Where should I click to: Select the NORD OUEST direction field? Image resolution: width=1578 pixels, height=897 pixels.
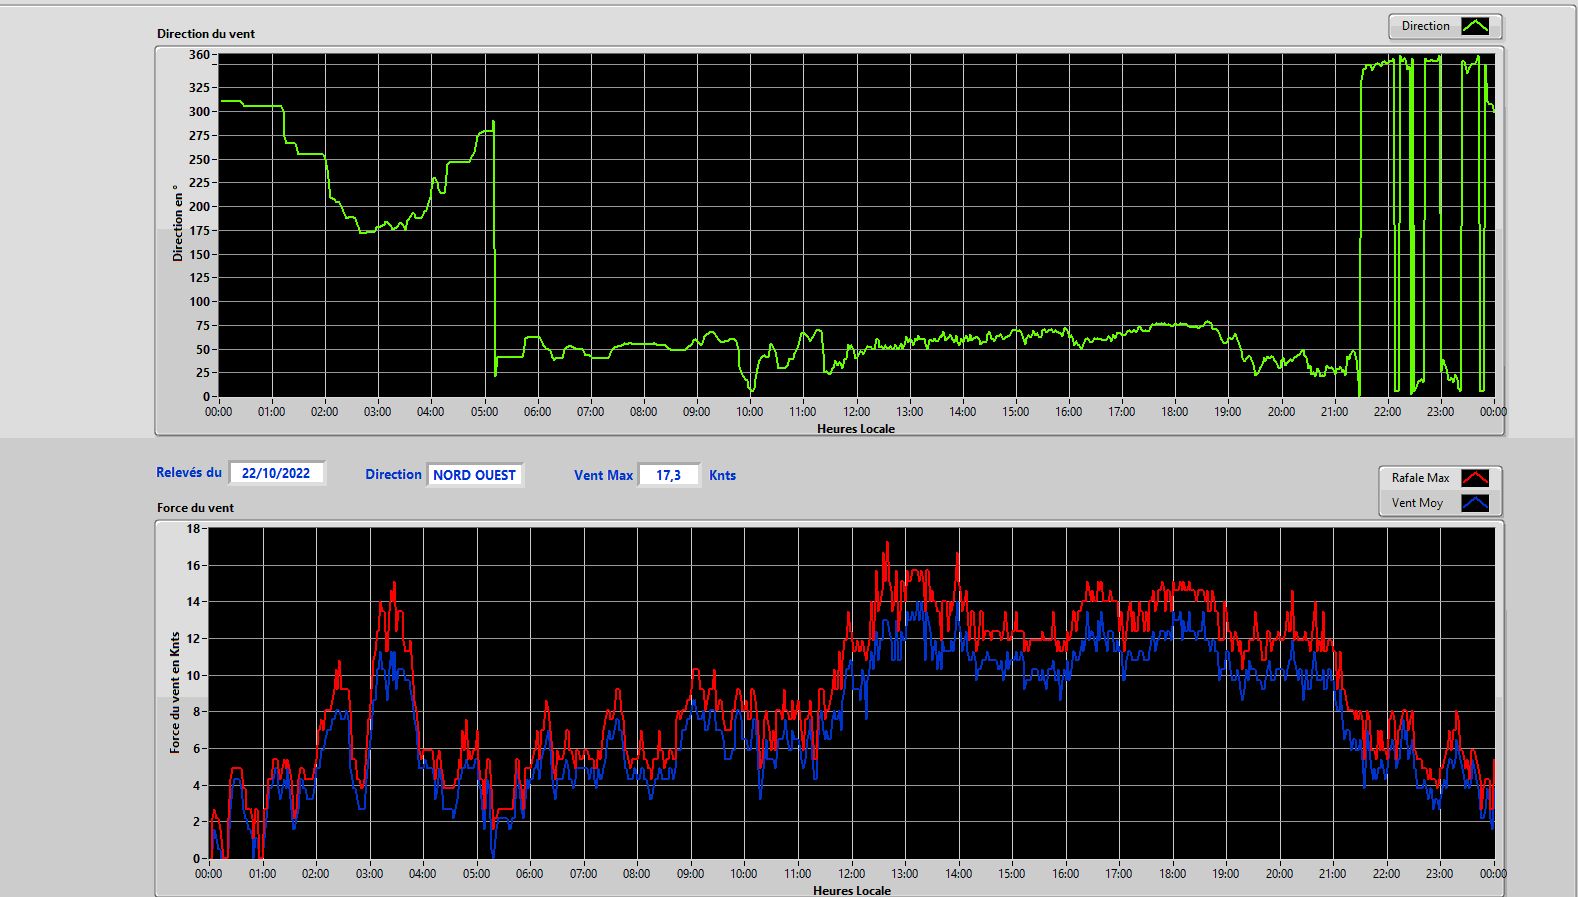pos(474,475)
